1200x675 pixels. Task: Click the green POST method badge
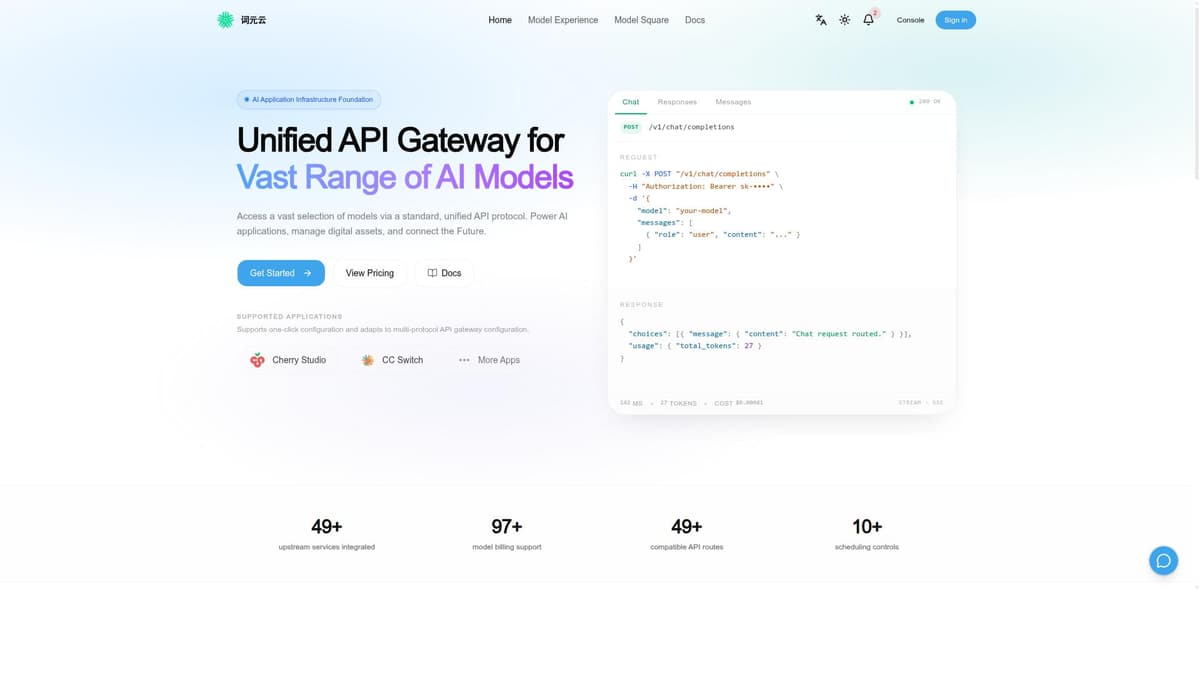click(x=631, y=127)
